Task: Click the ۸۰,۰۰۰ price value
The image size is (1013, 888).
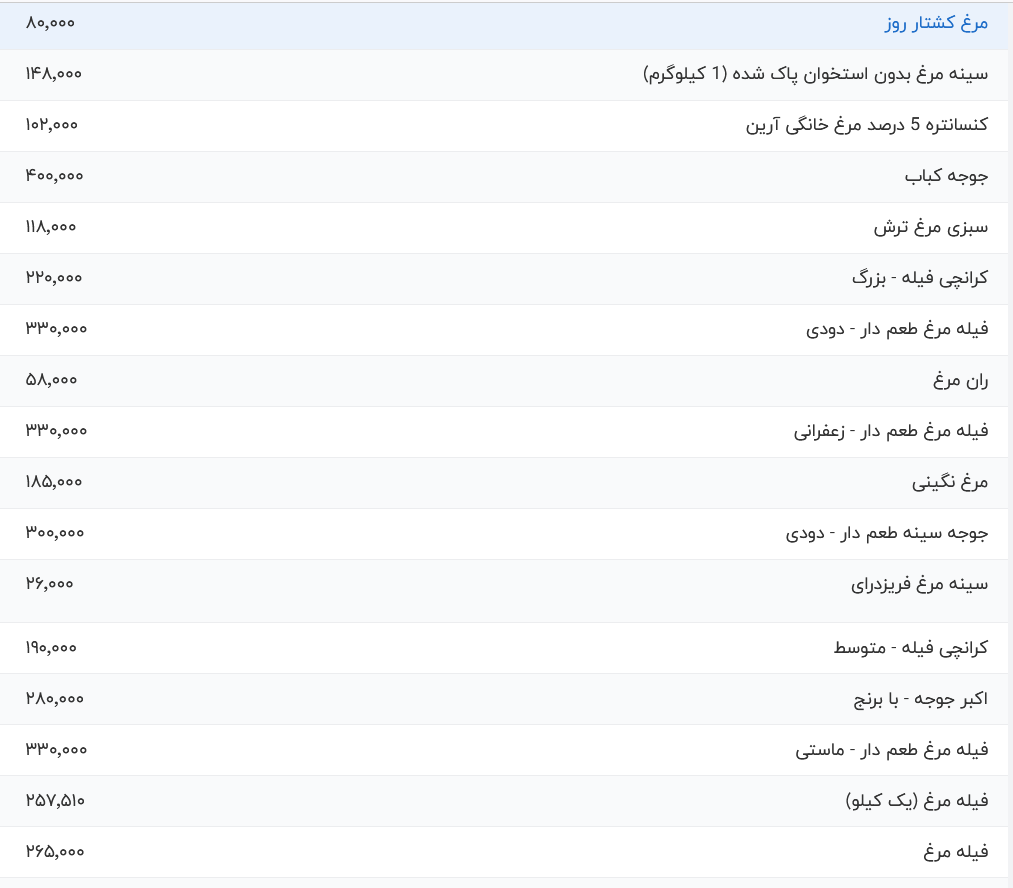Action: (x=48, y=25)
